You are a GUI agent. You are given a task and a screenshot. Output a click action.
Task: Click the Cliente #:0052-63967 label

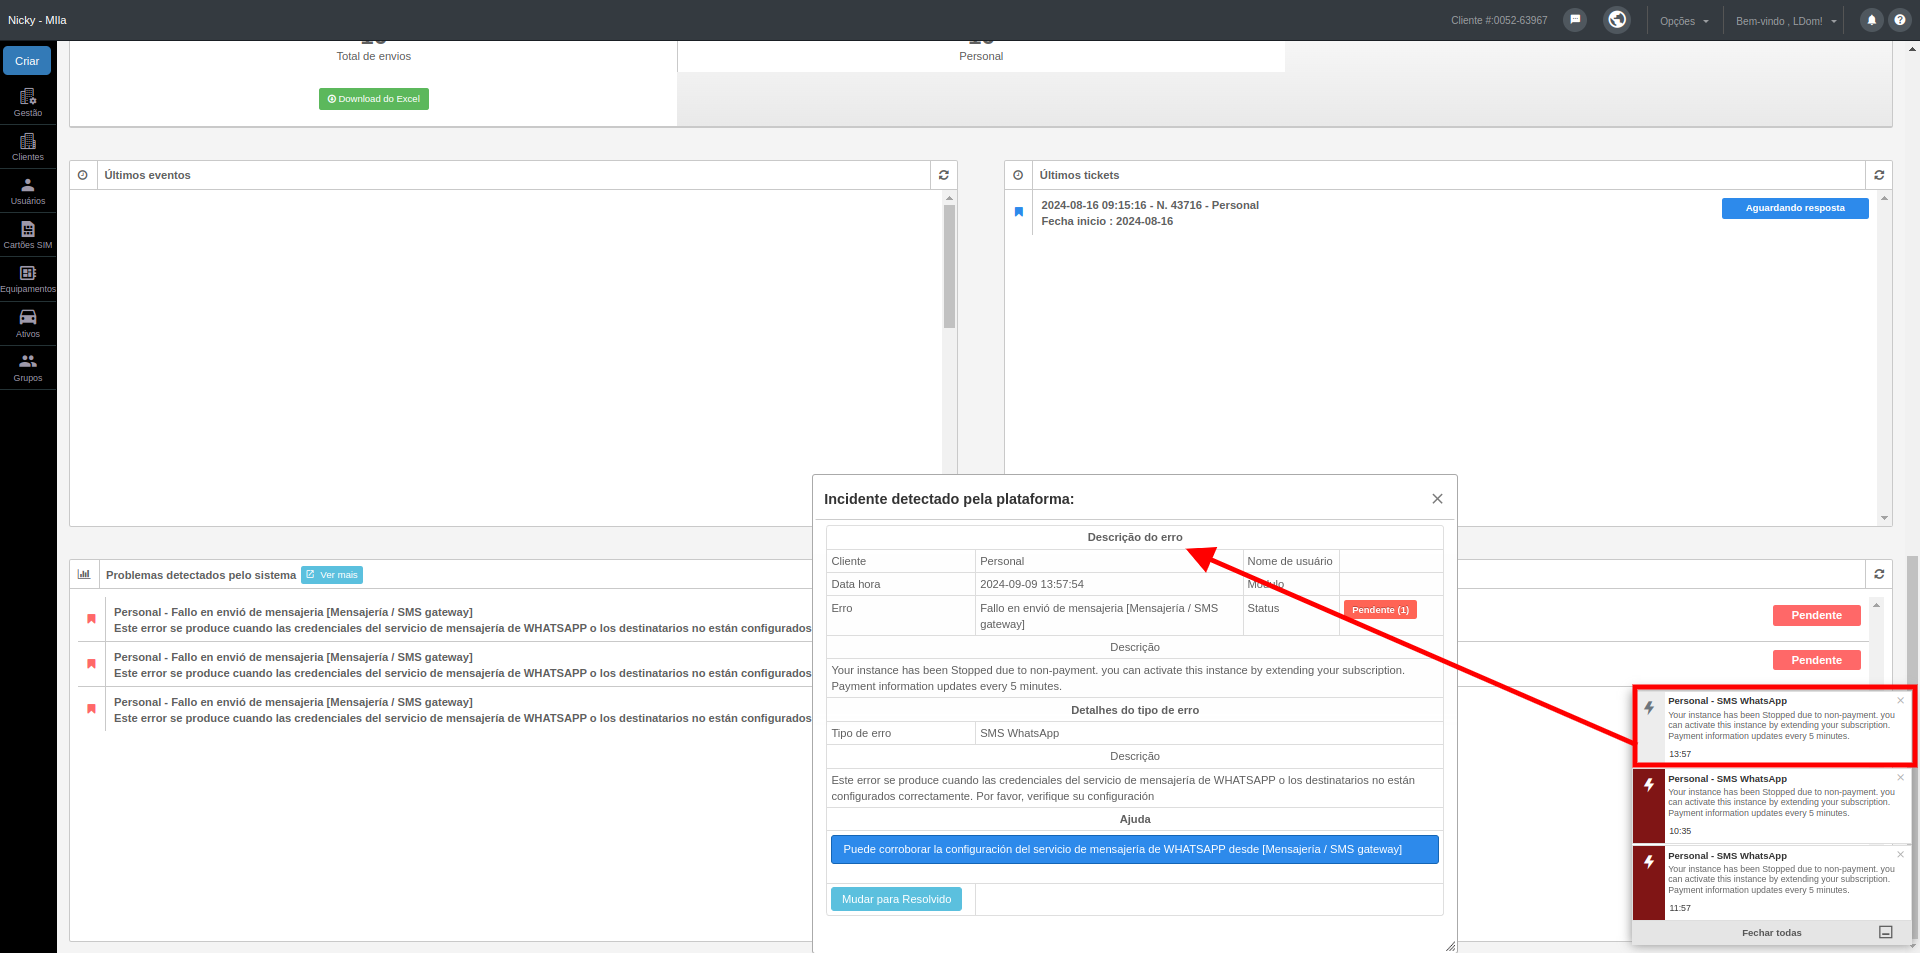1499,21
